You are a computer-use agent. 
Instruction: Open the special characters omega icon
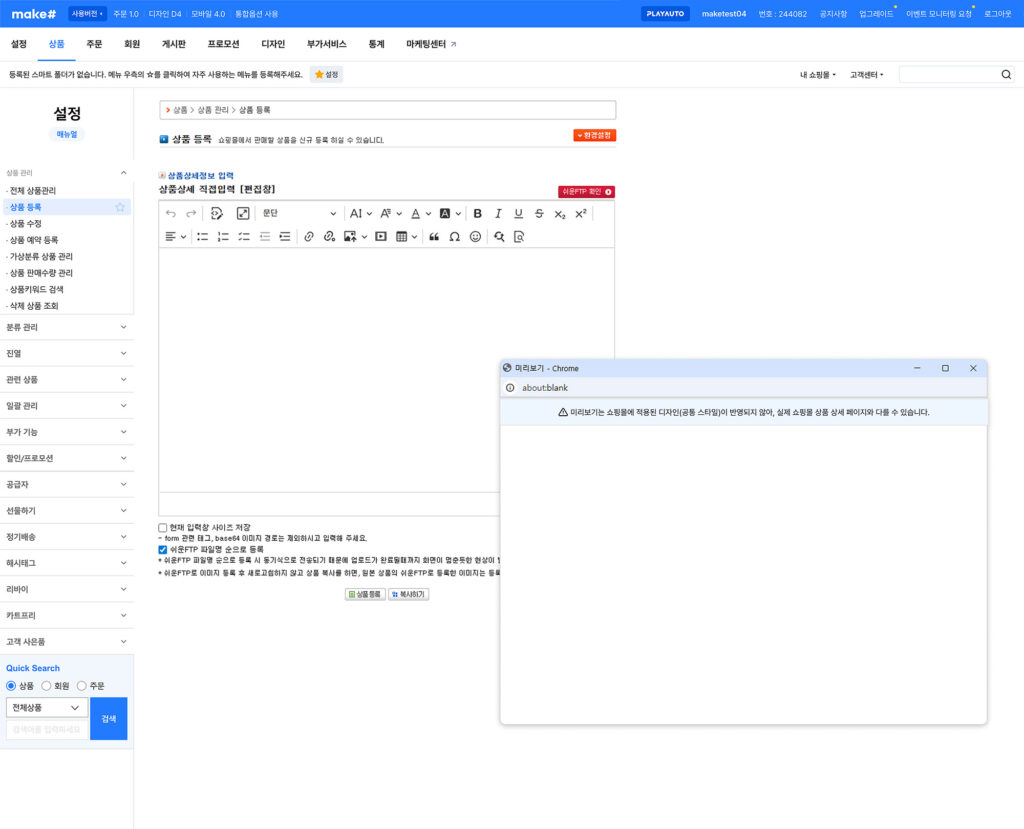point(454,237)
